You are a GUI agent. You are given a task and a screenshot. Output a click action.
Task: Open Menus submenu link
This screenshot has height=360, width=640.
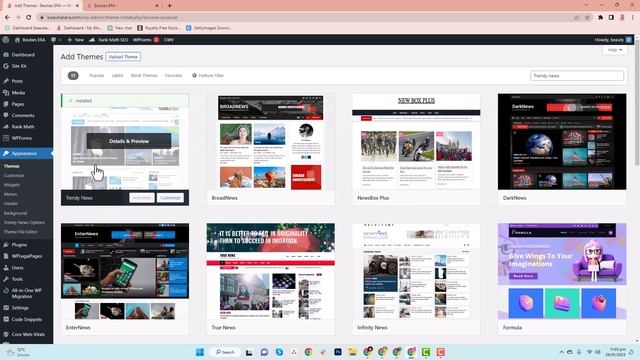tap(11, 194)
